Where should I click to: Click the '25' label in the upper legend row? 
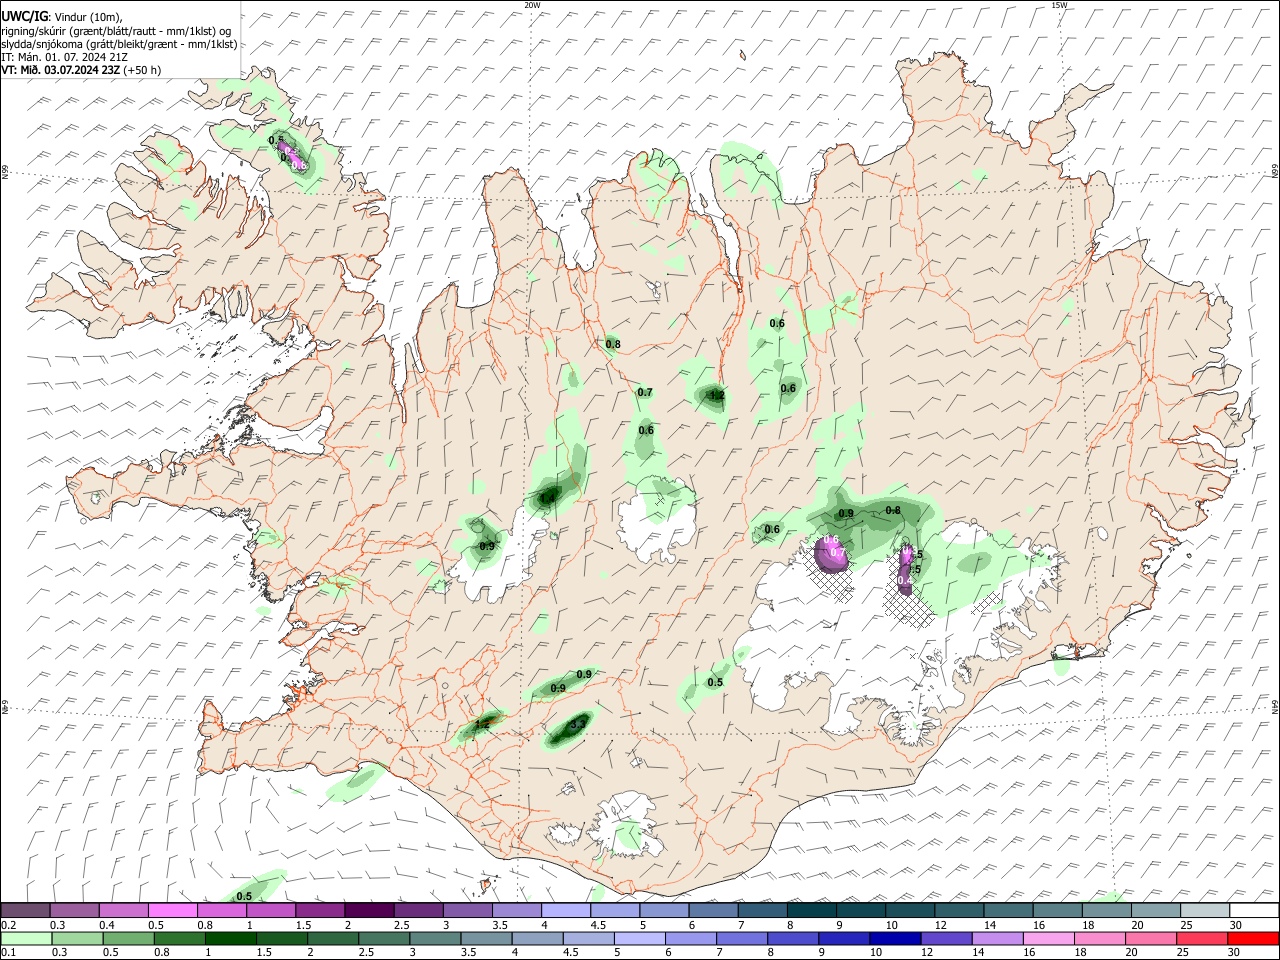pos(1185,925)
